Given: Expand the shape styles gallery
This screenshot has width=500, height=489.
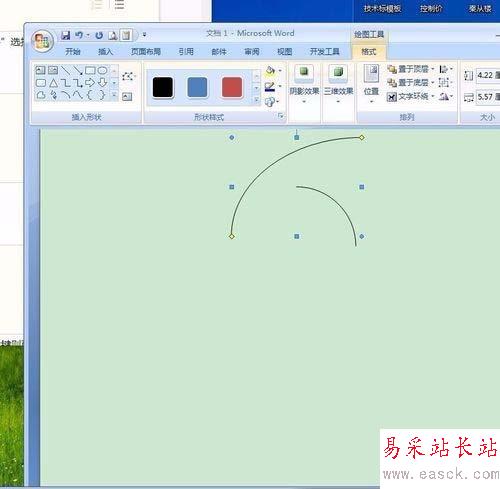Looking at the screenshot, I should (257, 100).
